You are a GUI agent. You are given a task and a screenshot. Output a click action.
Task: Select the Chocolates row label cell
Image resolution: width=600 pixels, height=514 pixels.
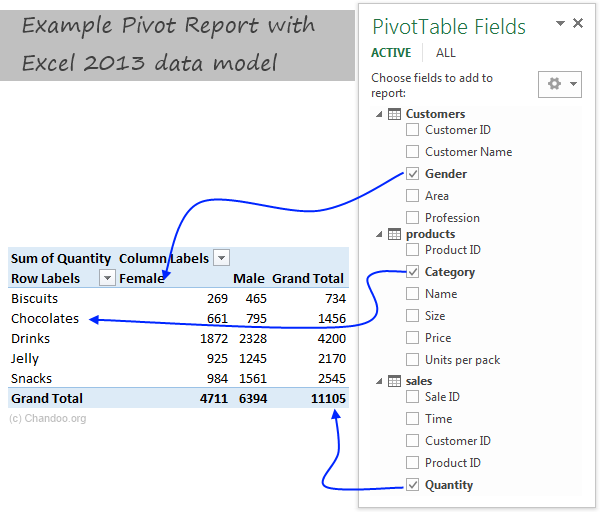[45, 318]
